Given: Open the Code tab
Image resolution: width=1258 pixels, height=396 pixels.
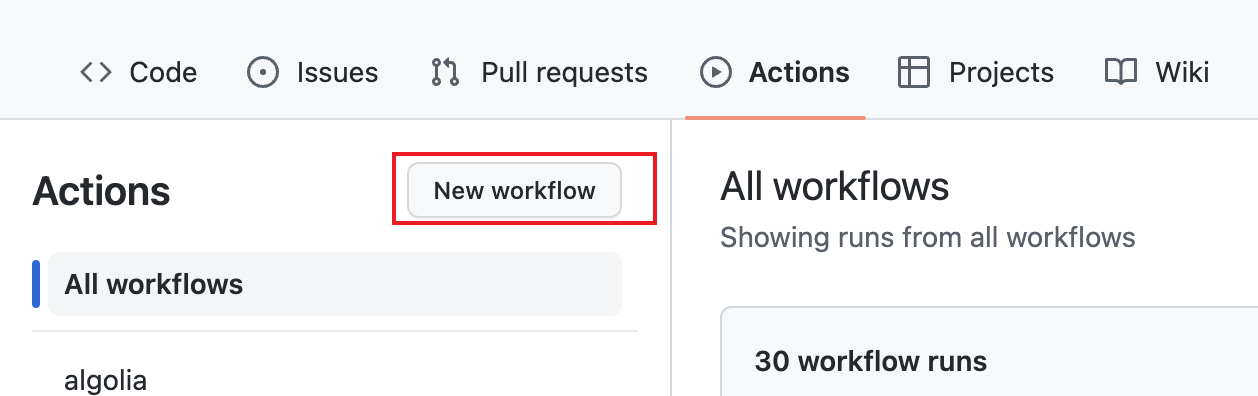Looking at the screenshot, I should 138,73.
